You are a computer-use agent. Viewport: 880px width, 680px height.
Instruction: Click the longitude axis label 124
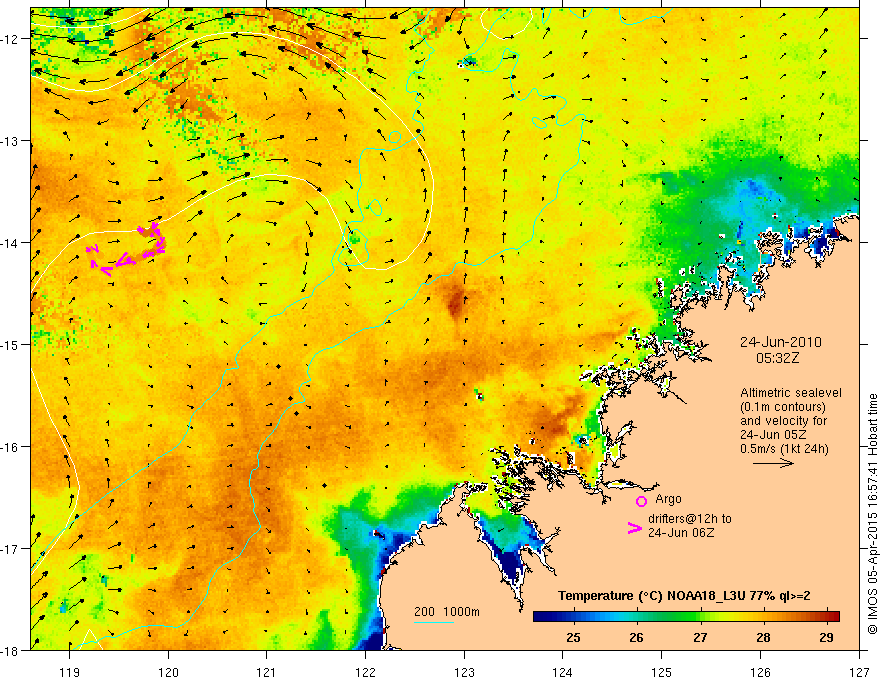click(563, 672)
